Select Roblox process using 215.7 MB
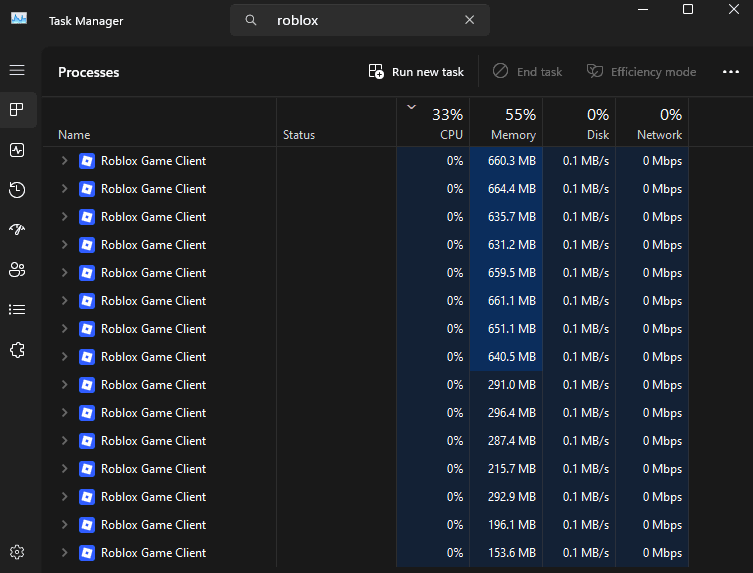Image resolution: width=753 pixels, height=573 pixels. click(365, 469)
